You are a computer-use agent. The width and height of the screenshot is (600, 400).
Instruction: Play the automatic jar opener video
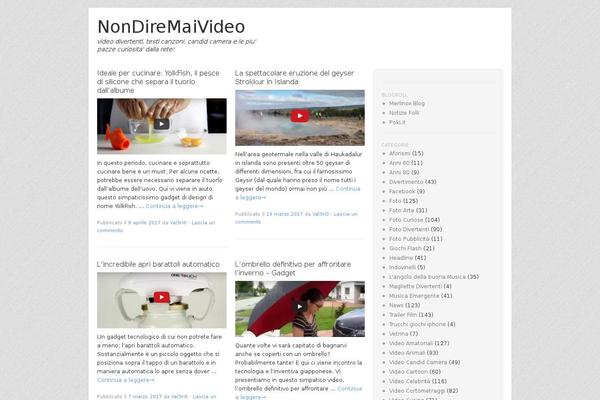coord(161,297)
